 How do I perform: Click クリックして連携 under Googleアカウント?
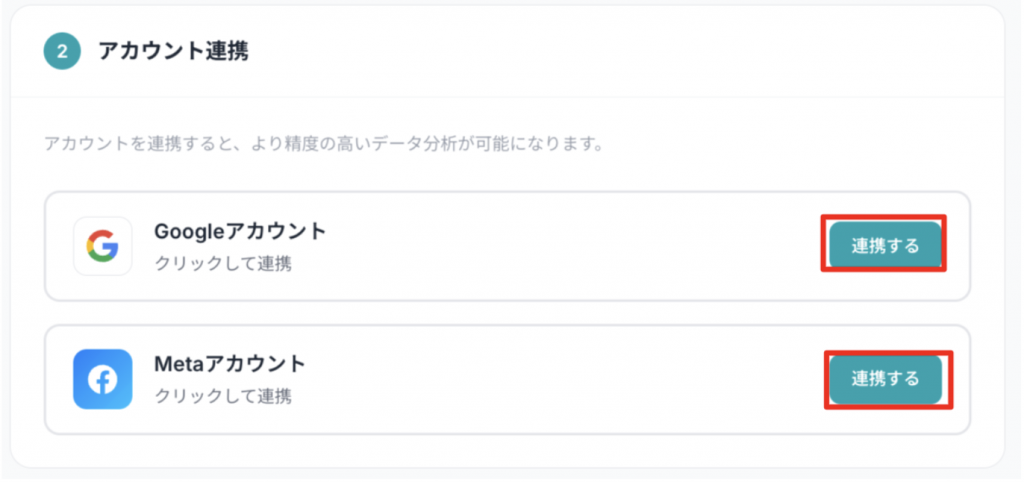223,264
